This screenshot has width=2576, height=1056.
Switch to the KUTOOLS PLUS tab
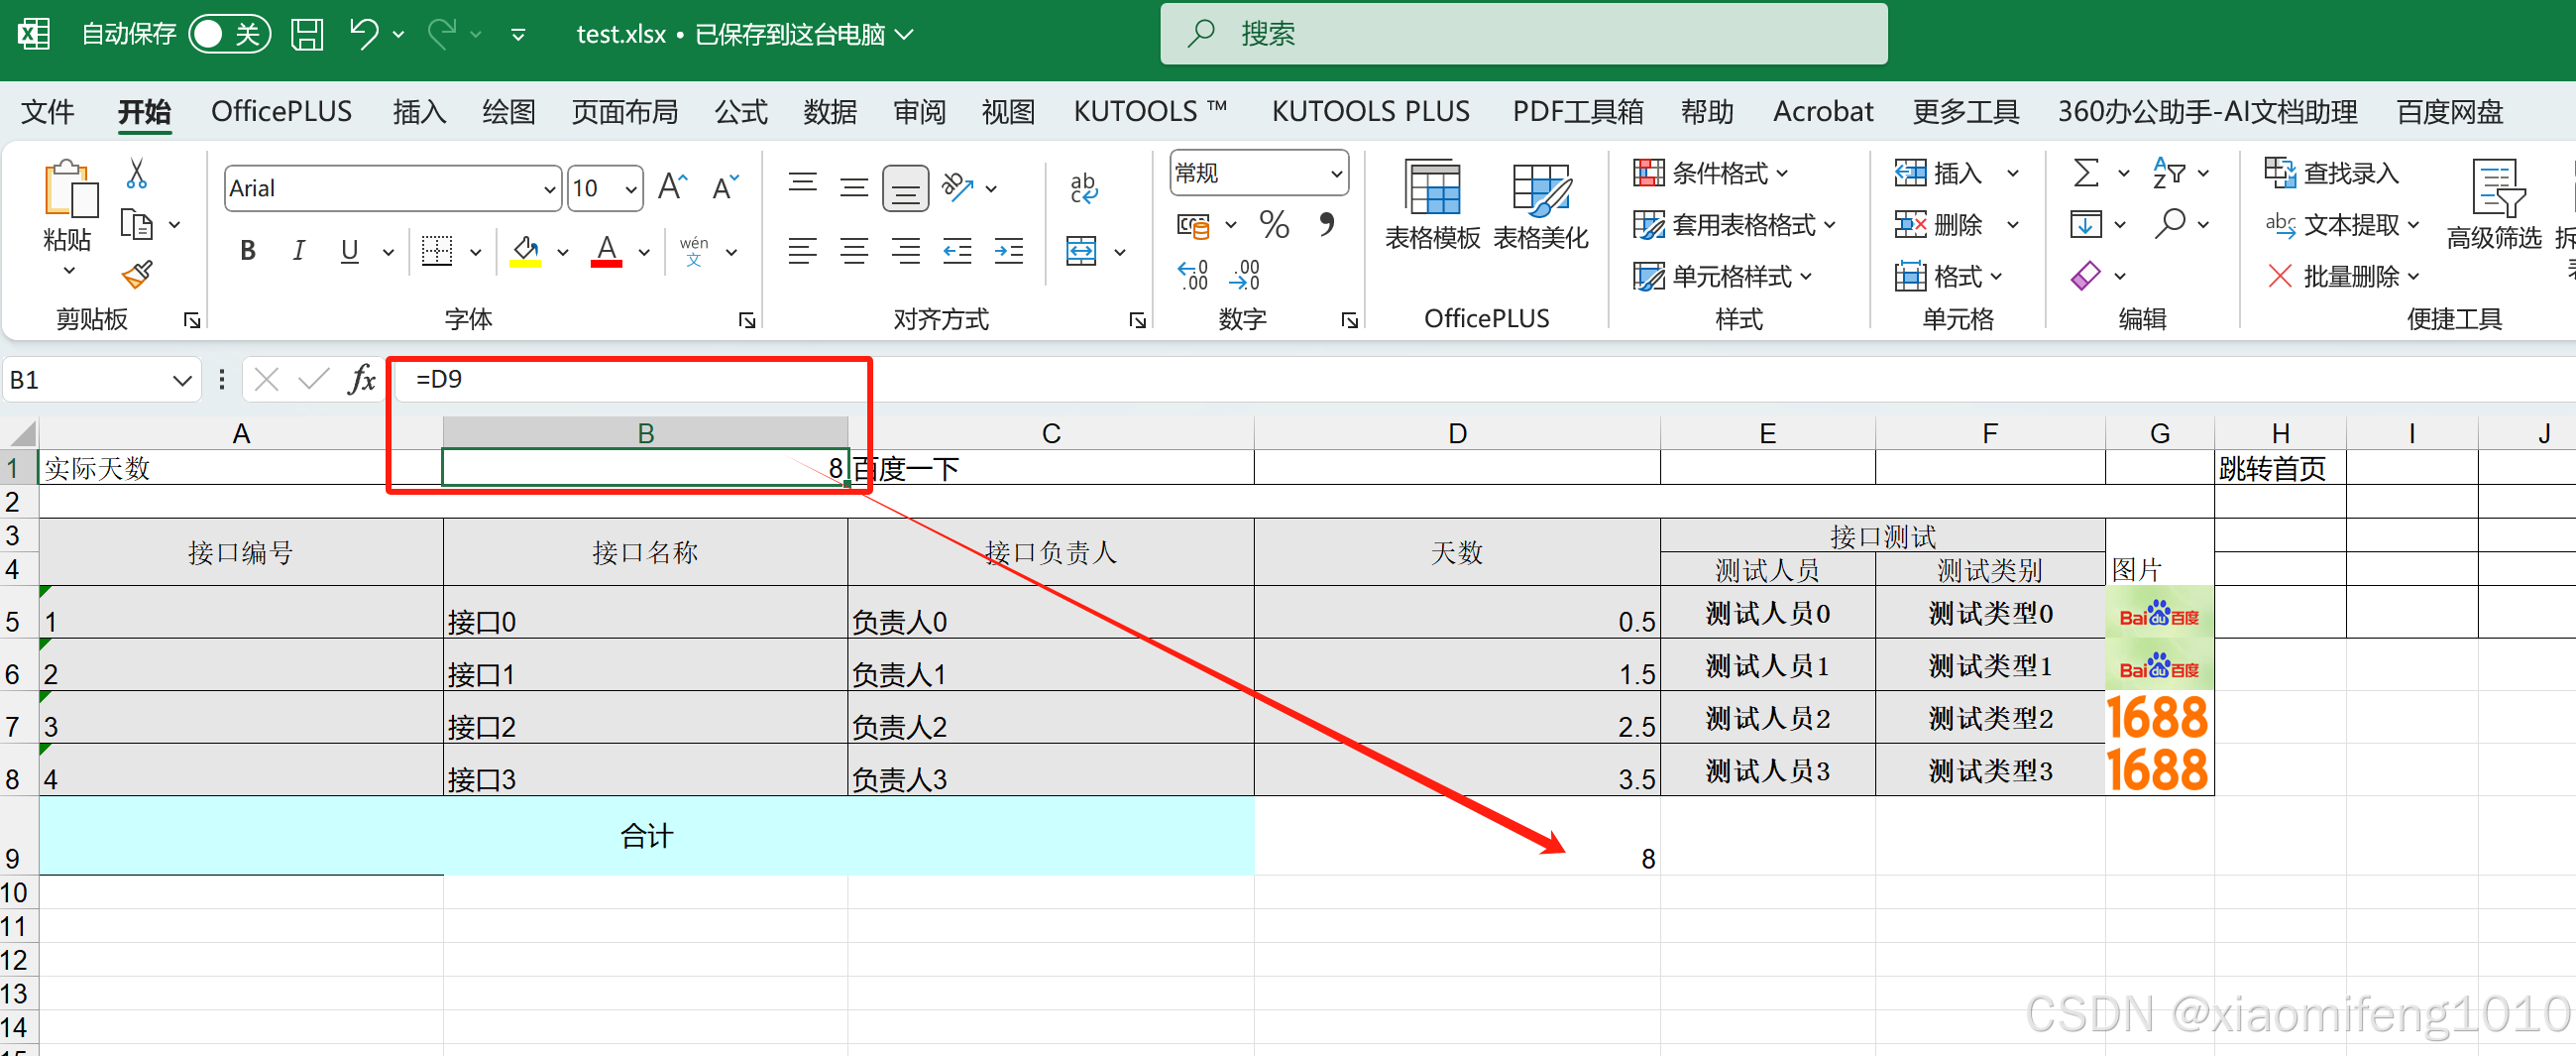pos(1370,111)
